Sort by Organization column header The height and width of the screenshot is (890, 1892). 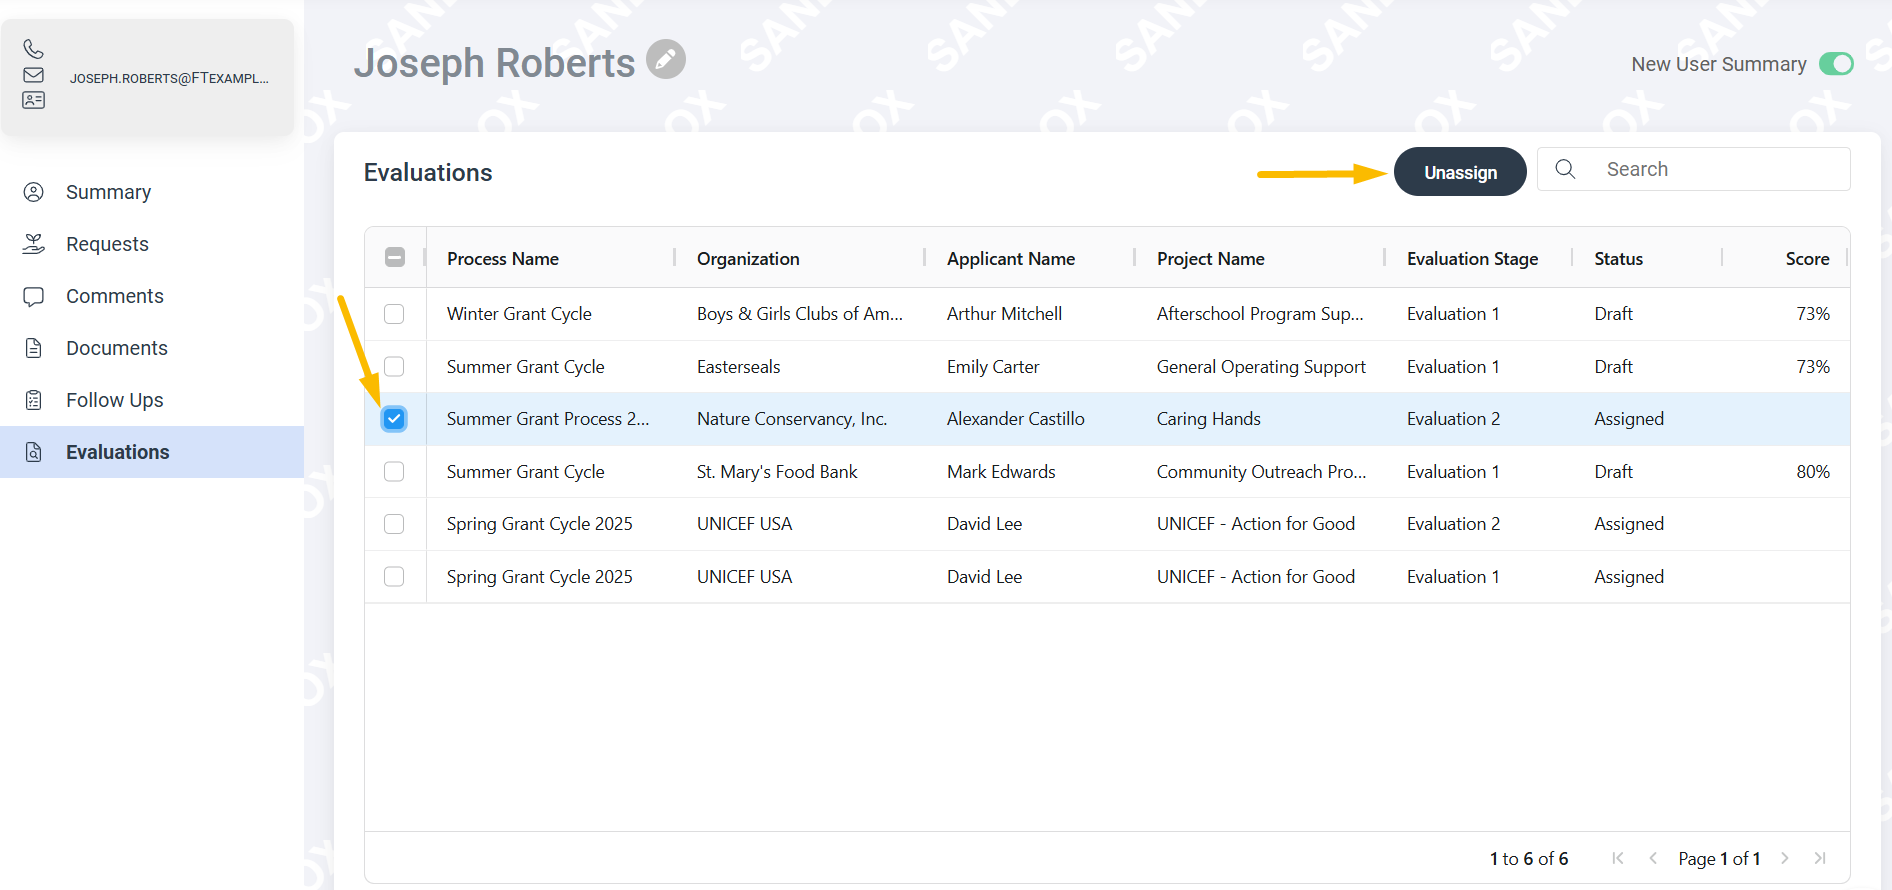(x=748, y=259)
